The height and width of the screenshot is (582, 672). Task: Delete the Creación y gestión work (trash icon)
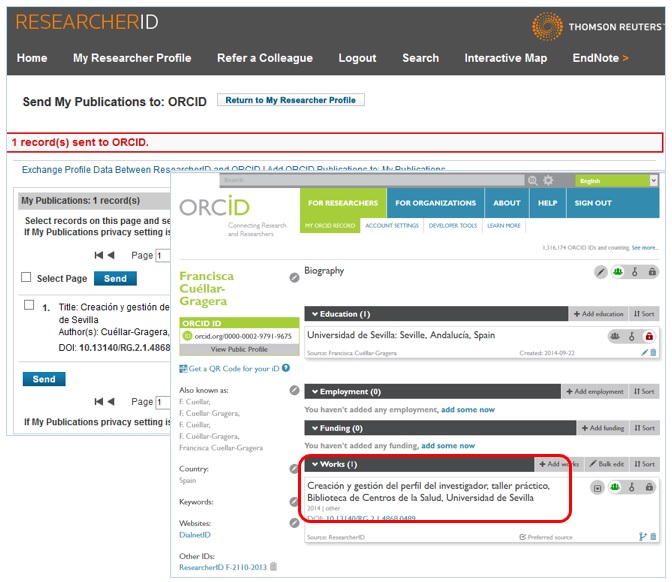653,536
